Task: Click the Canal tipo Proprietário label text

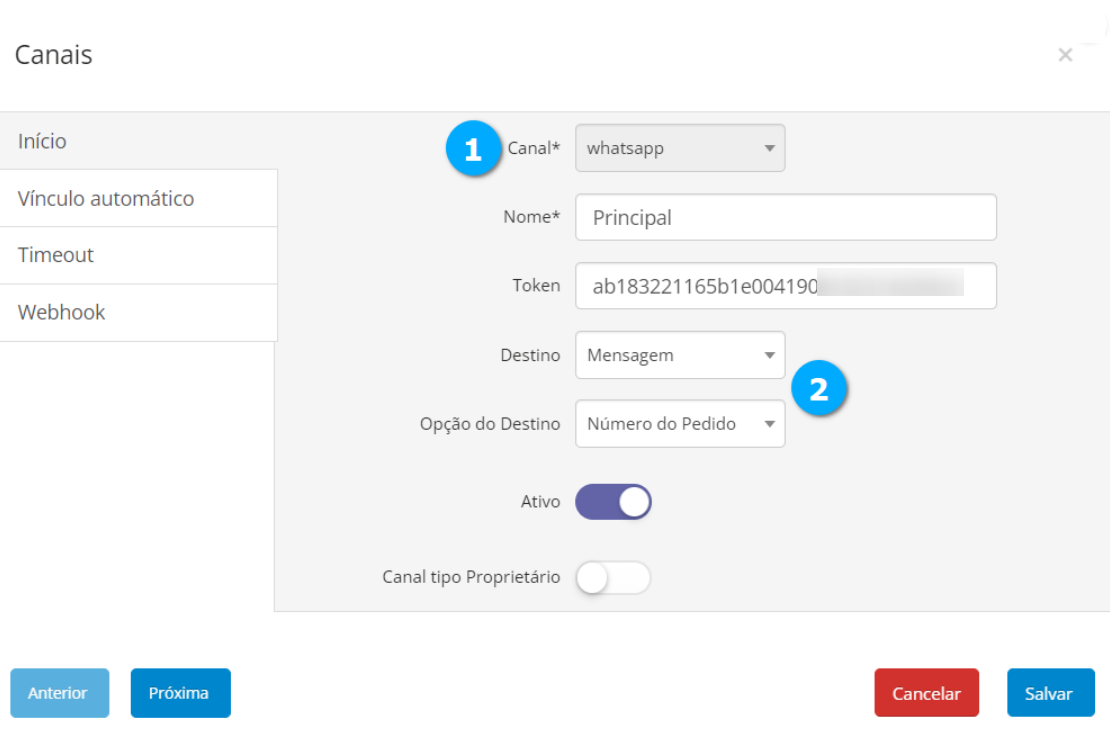Action: (471, 578)
